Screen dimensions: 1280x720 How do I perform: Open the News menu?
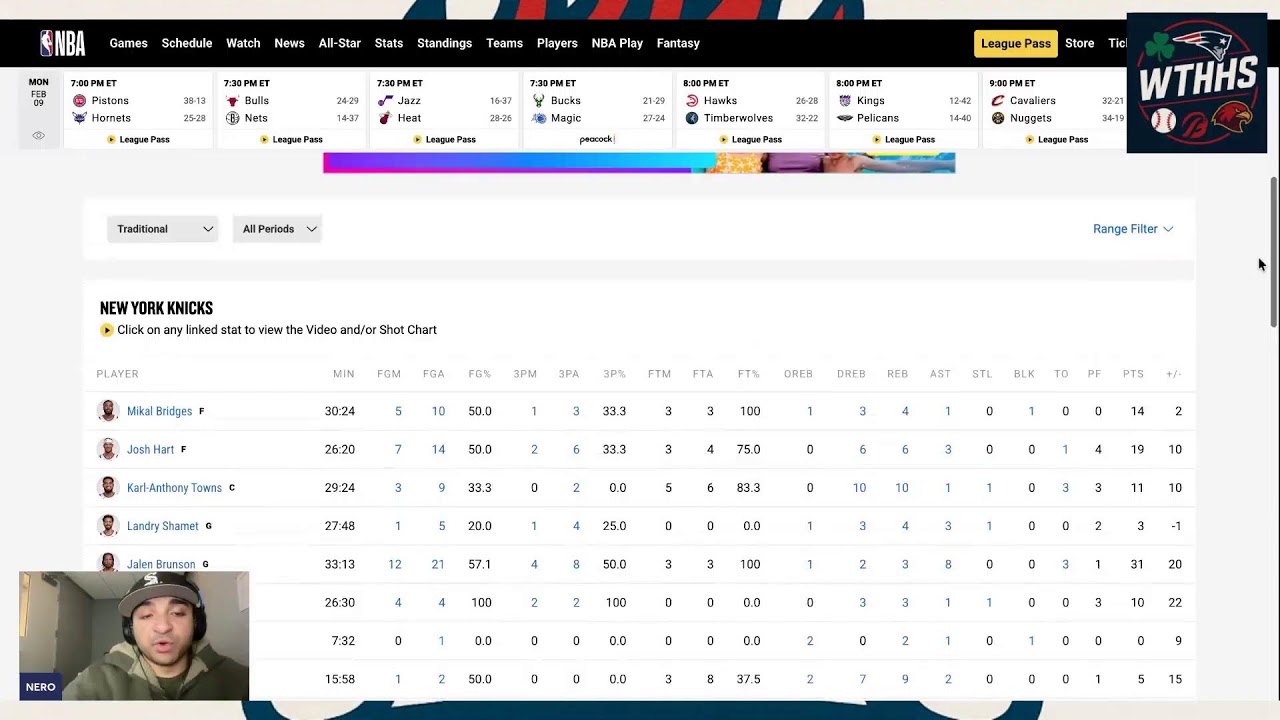tap(289, 43)
